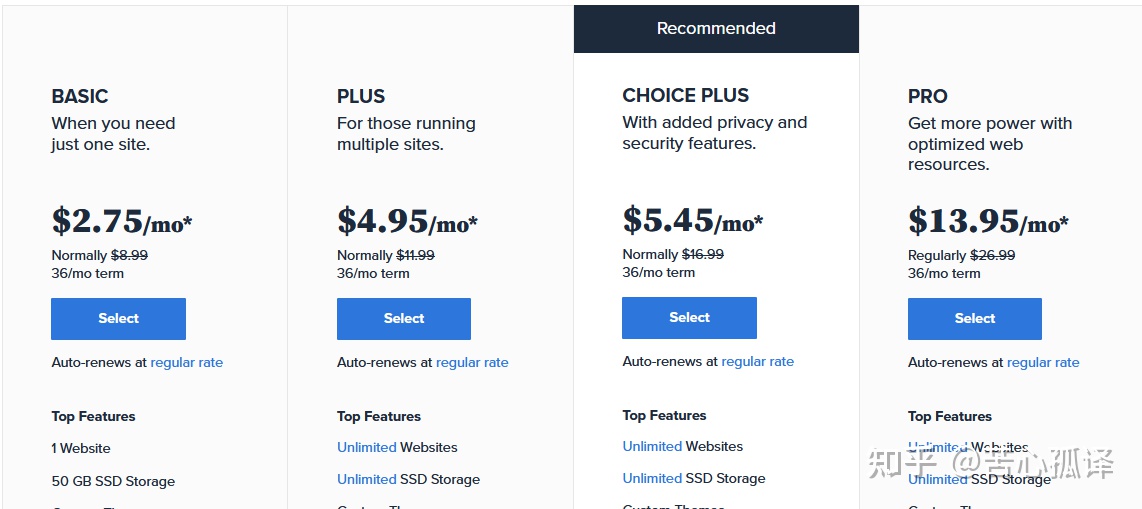This screenshot has height=509, width=1142.
Task: Click the Recommended banner above CHOICE PLUS
Action: [x=716, y=29]
